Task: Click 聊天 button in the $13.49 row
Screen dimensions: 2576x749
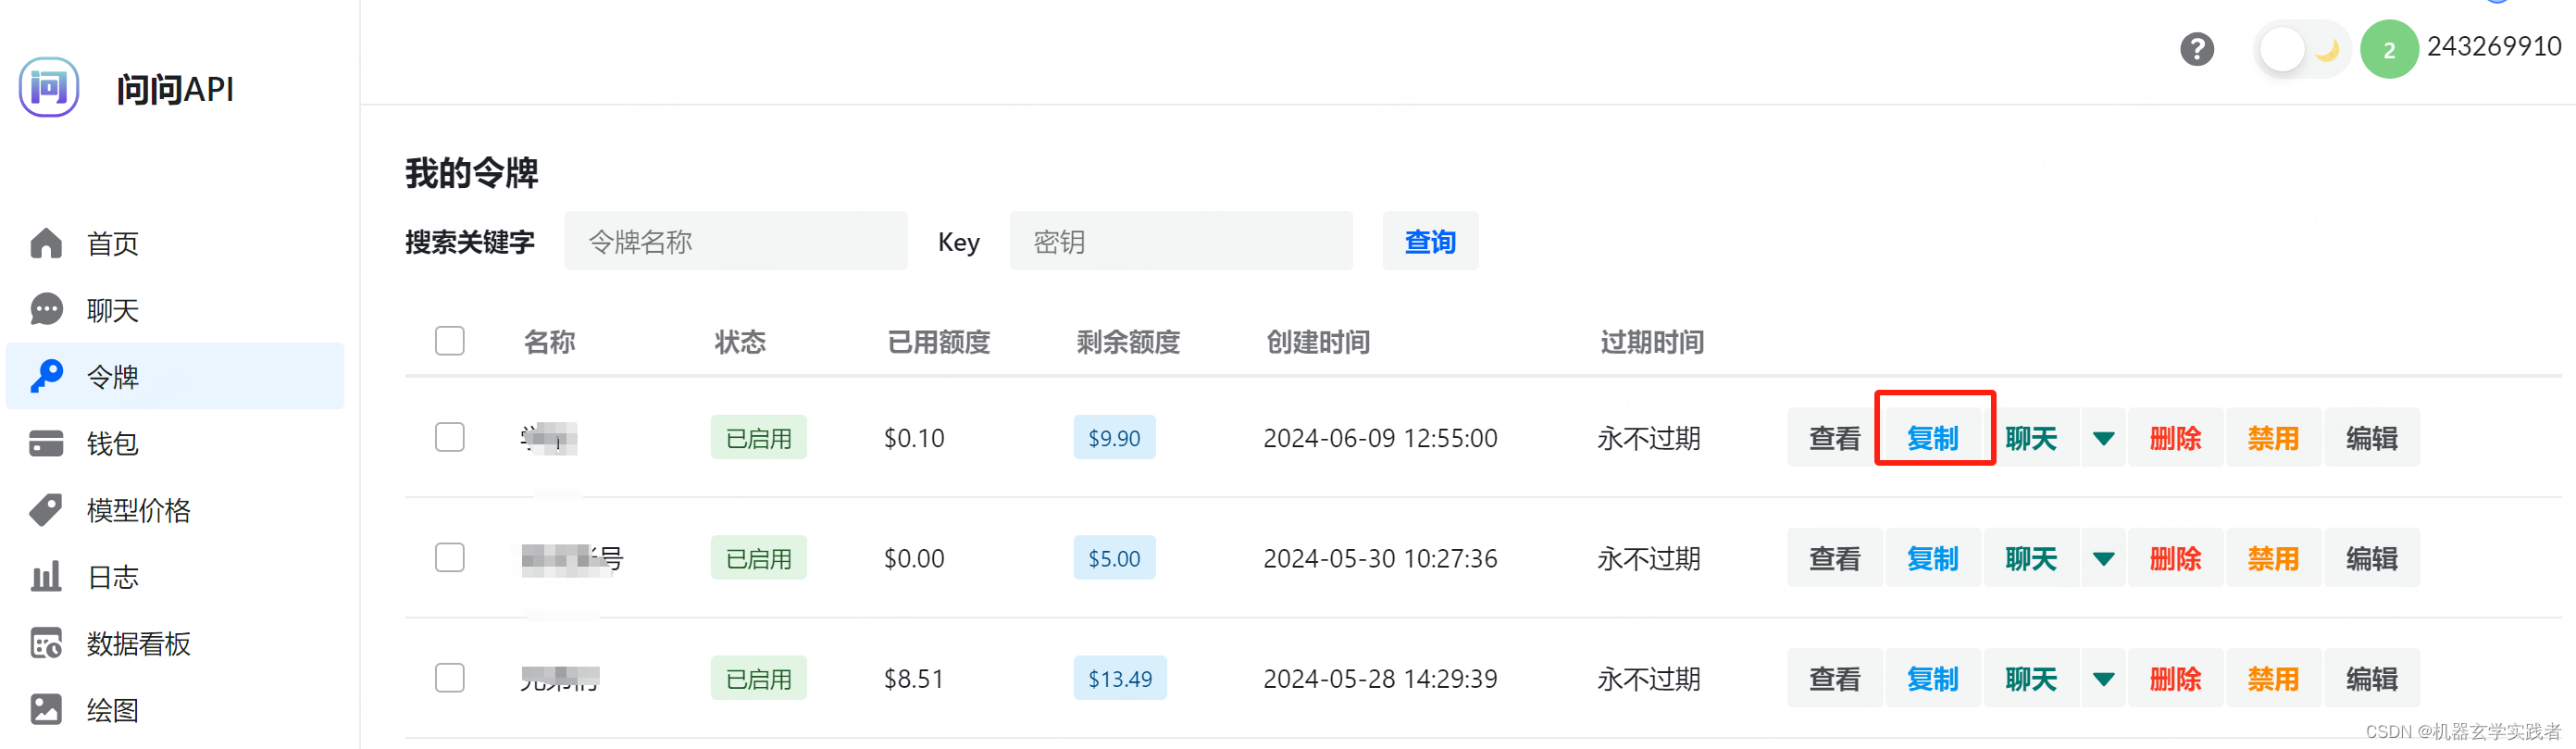Action: pyautogui.click(x=2030, y=678)
